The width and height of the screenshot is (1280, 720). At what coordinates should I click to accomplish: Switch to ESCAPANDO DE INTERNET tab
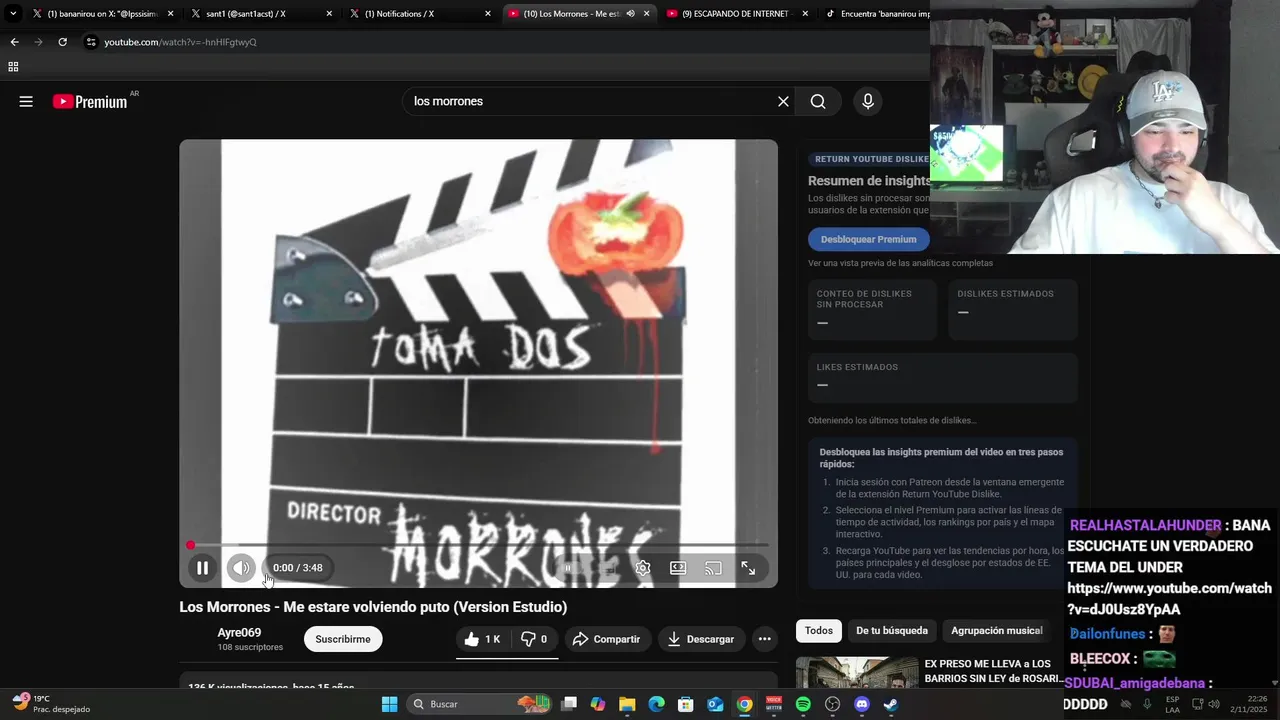point(738,14)
